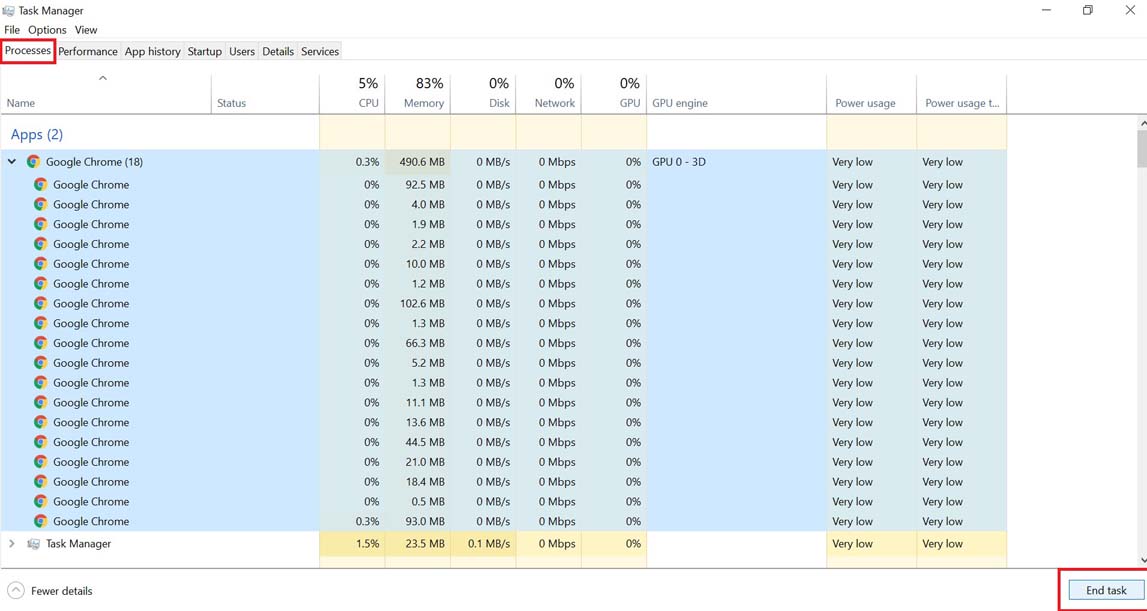Click the Chrome icon in the 66.3 MB row

point(40,342)
